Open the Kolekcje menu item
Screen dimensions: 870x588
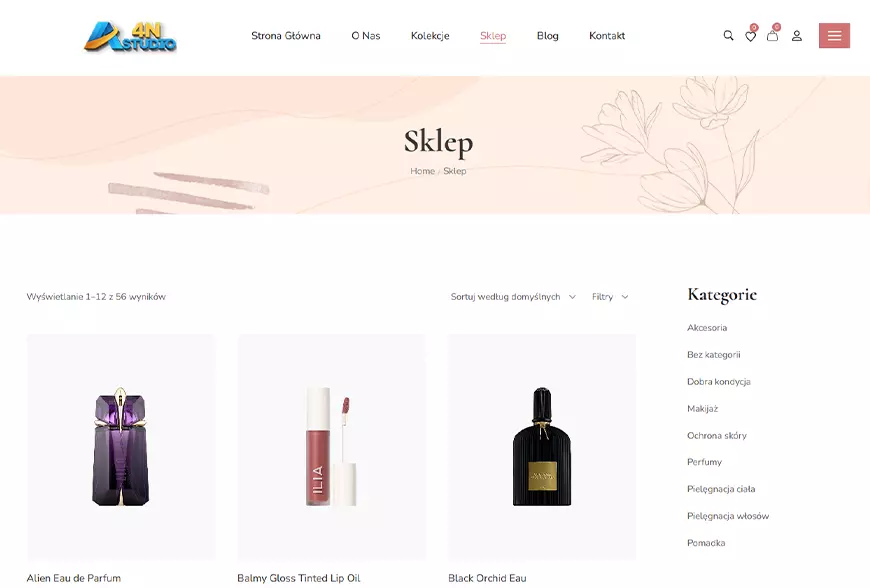[430, 36]
